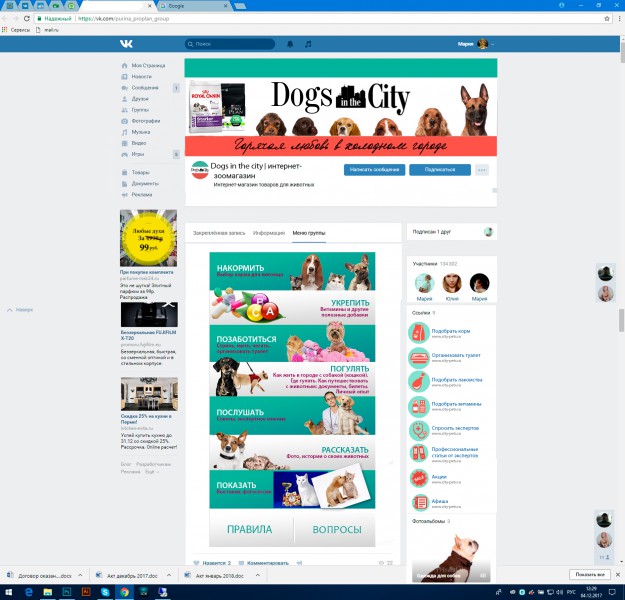Open Профессиональные статьи от экспертов link
Screen dimensions: 625x600
(455, 452)
